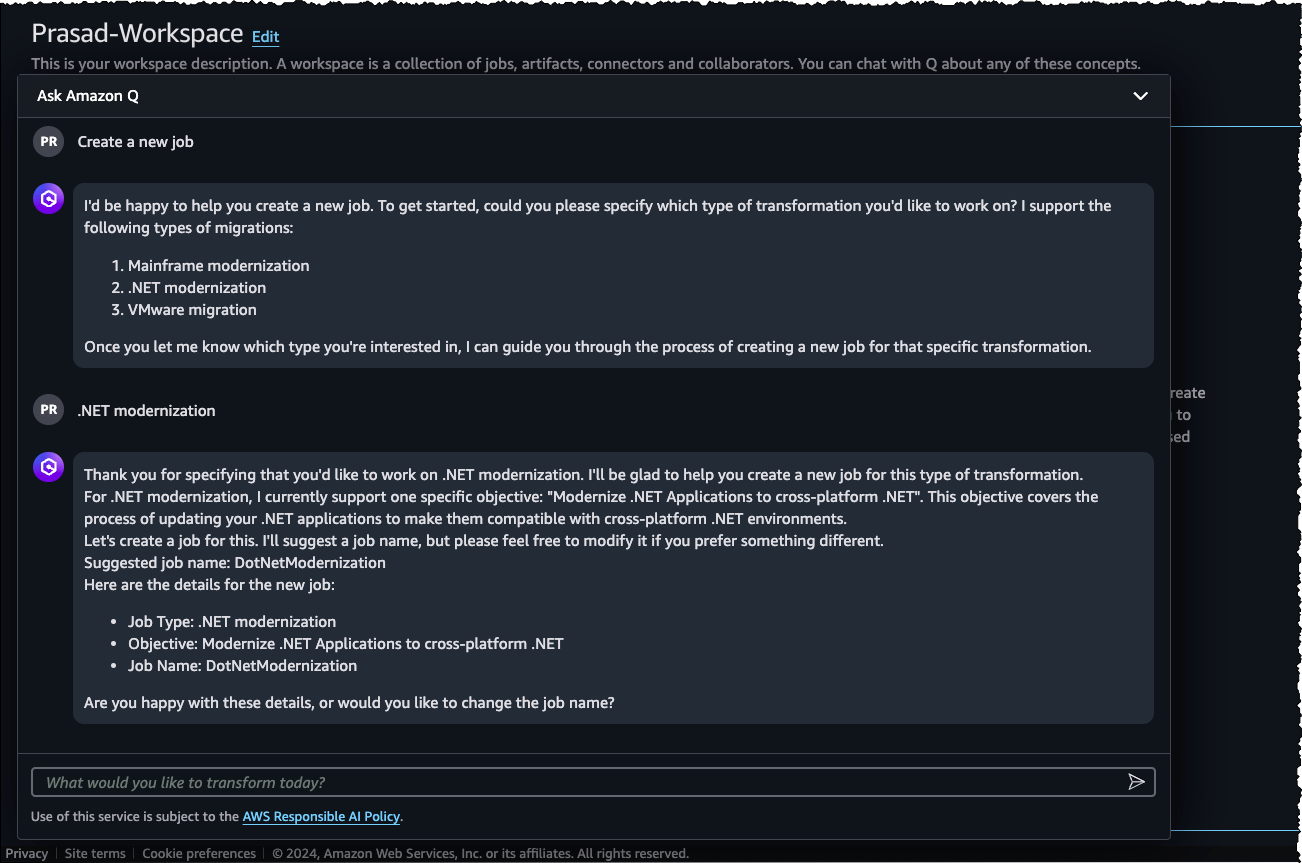Click the "Job Type: .NET modernization" bullet
Image resolution: width=1302 pixels, height=863 pixels.
click(x=232, y=622)
